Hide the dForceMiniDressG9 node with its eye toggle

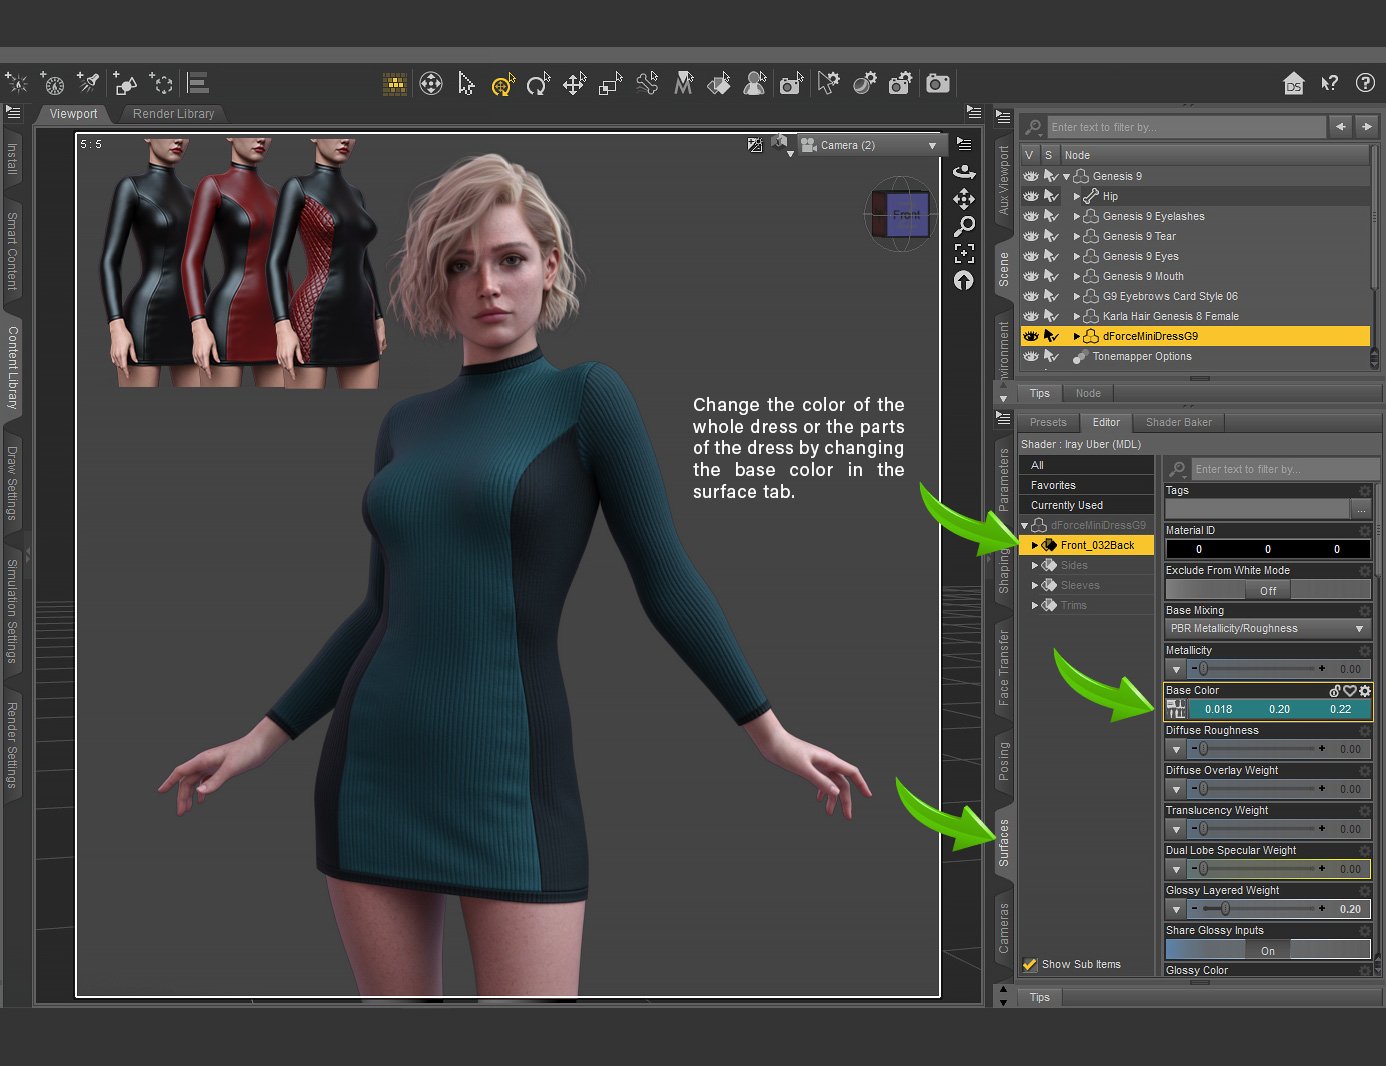1031,336
